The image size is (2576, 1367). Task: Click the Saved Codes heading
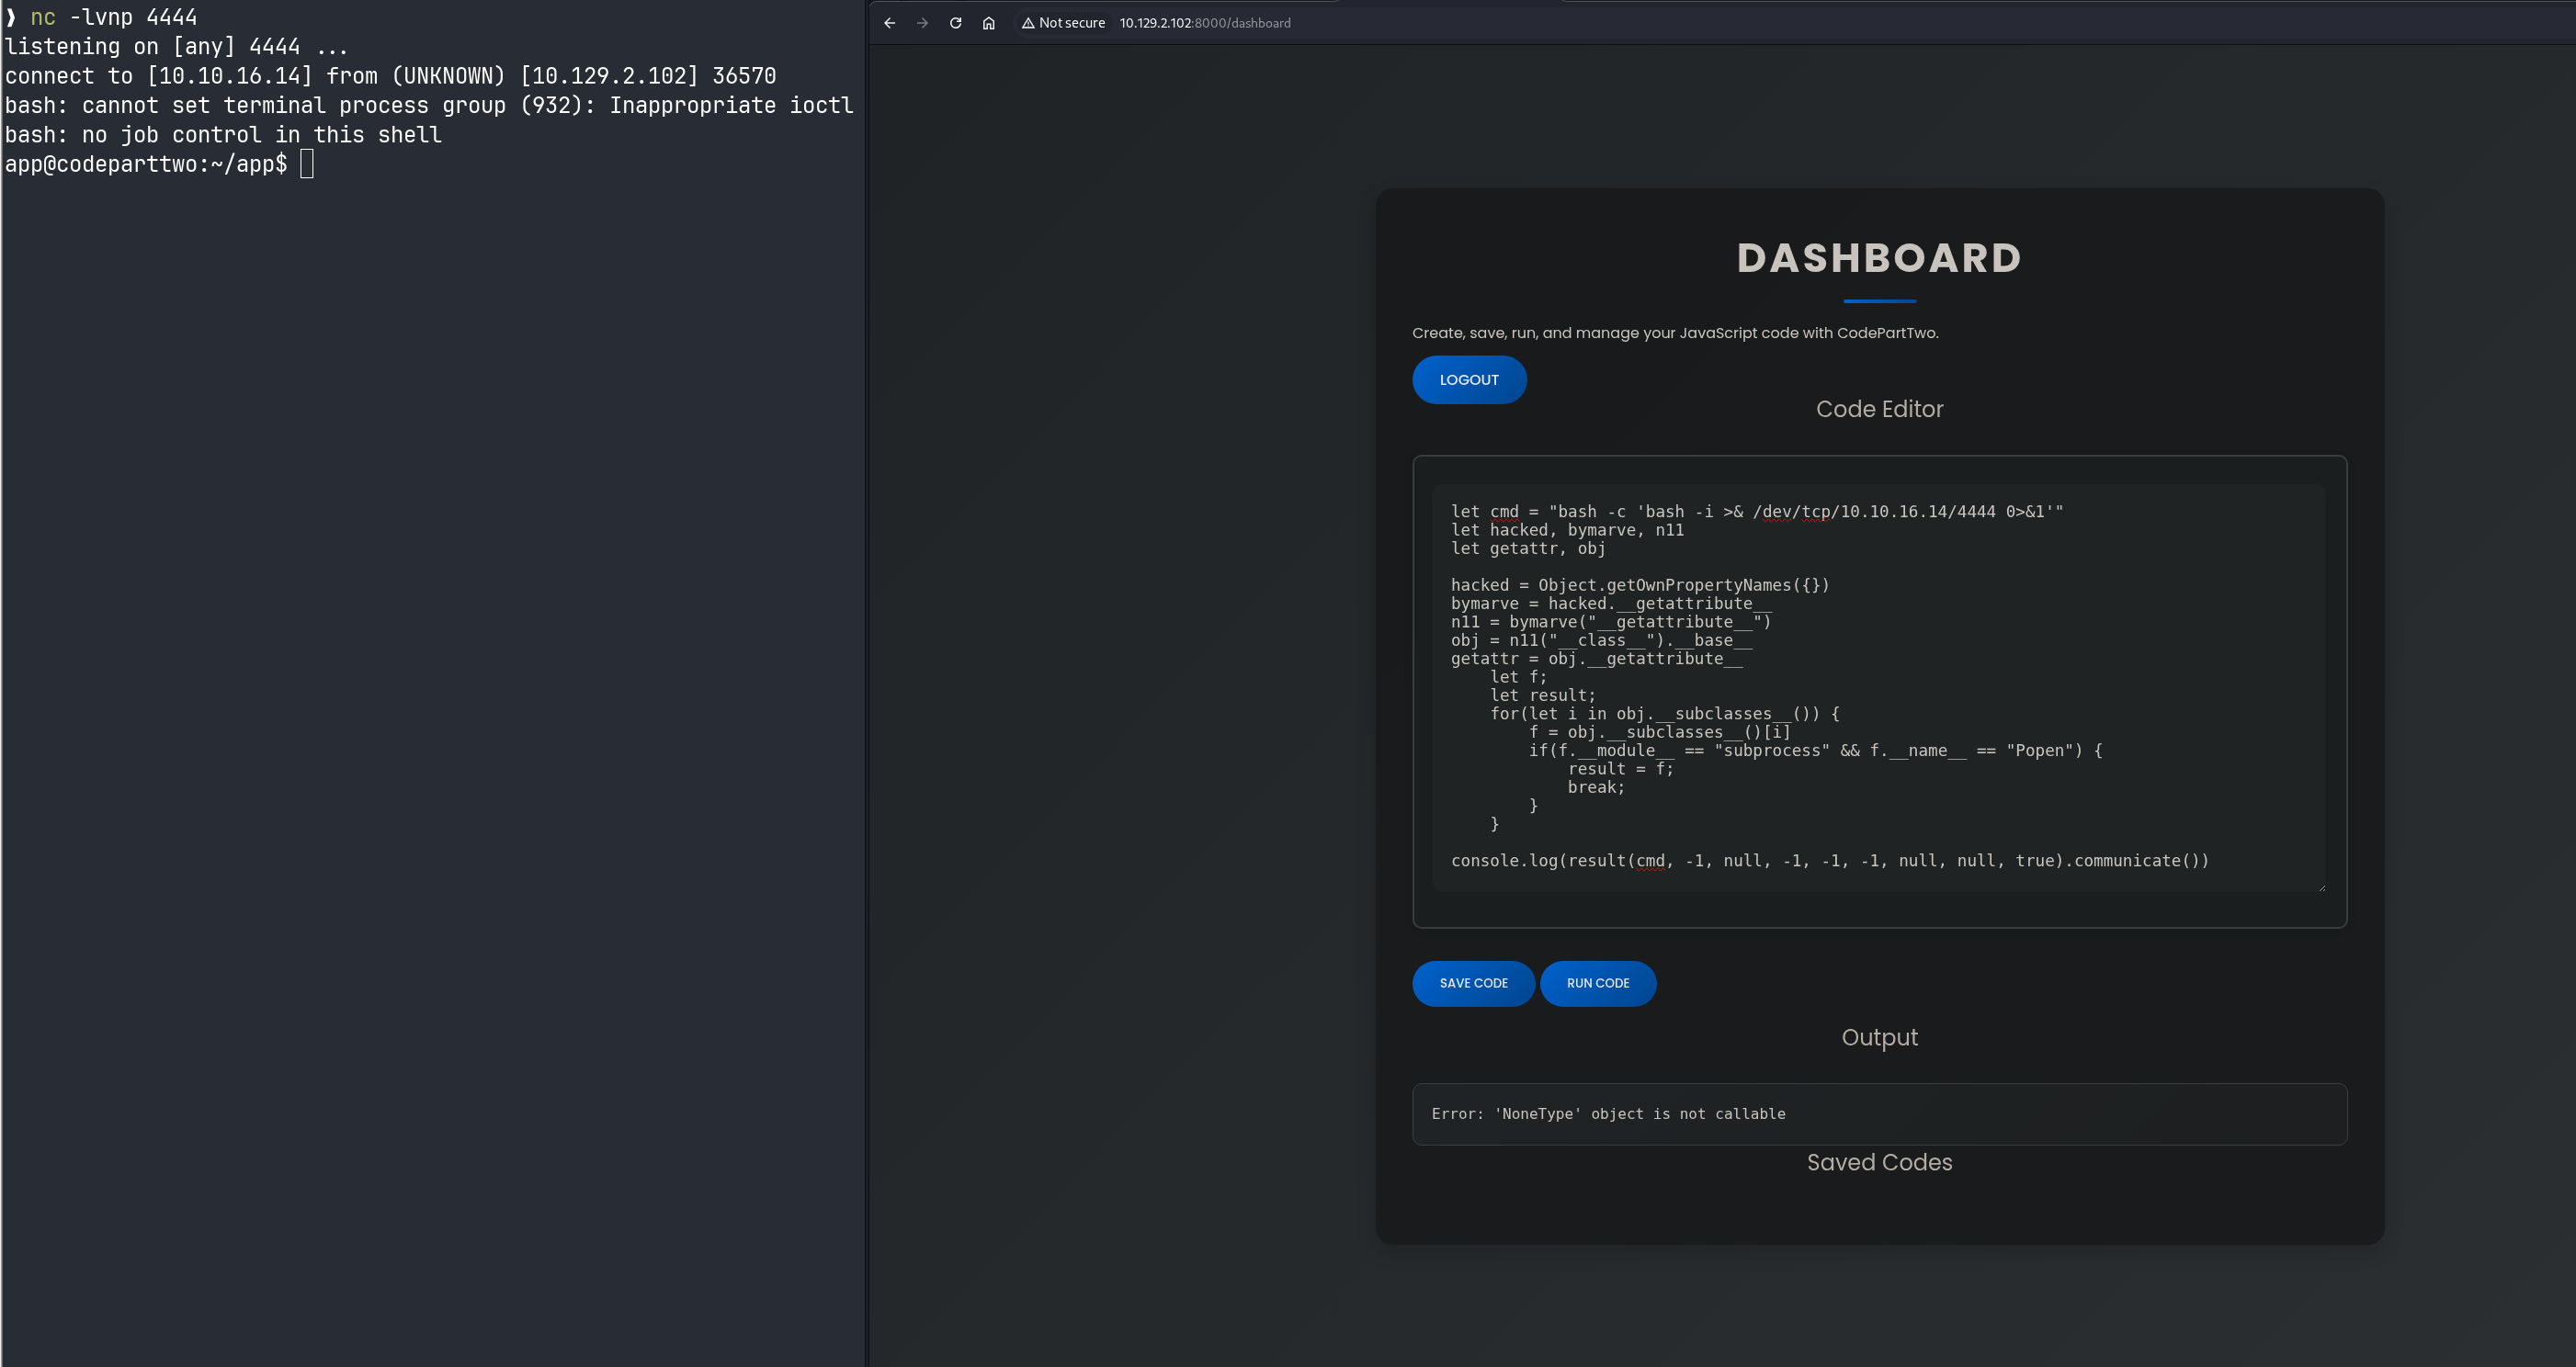coord(1878,1162)
